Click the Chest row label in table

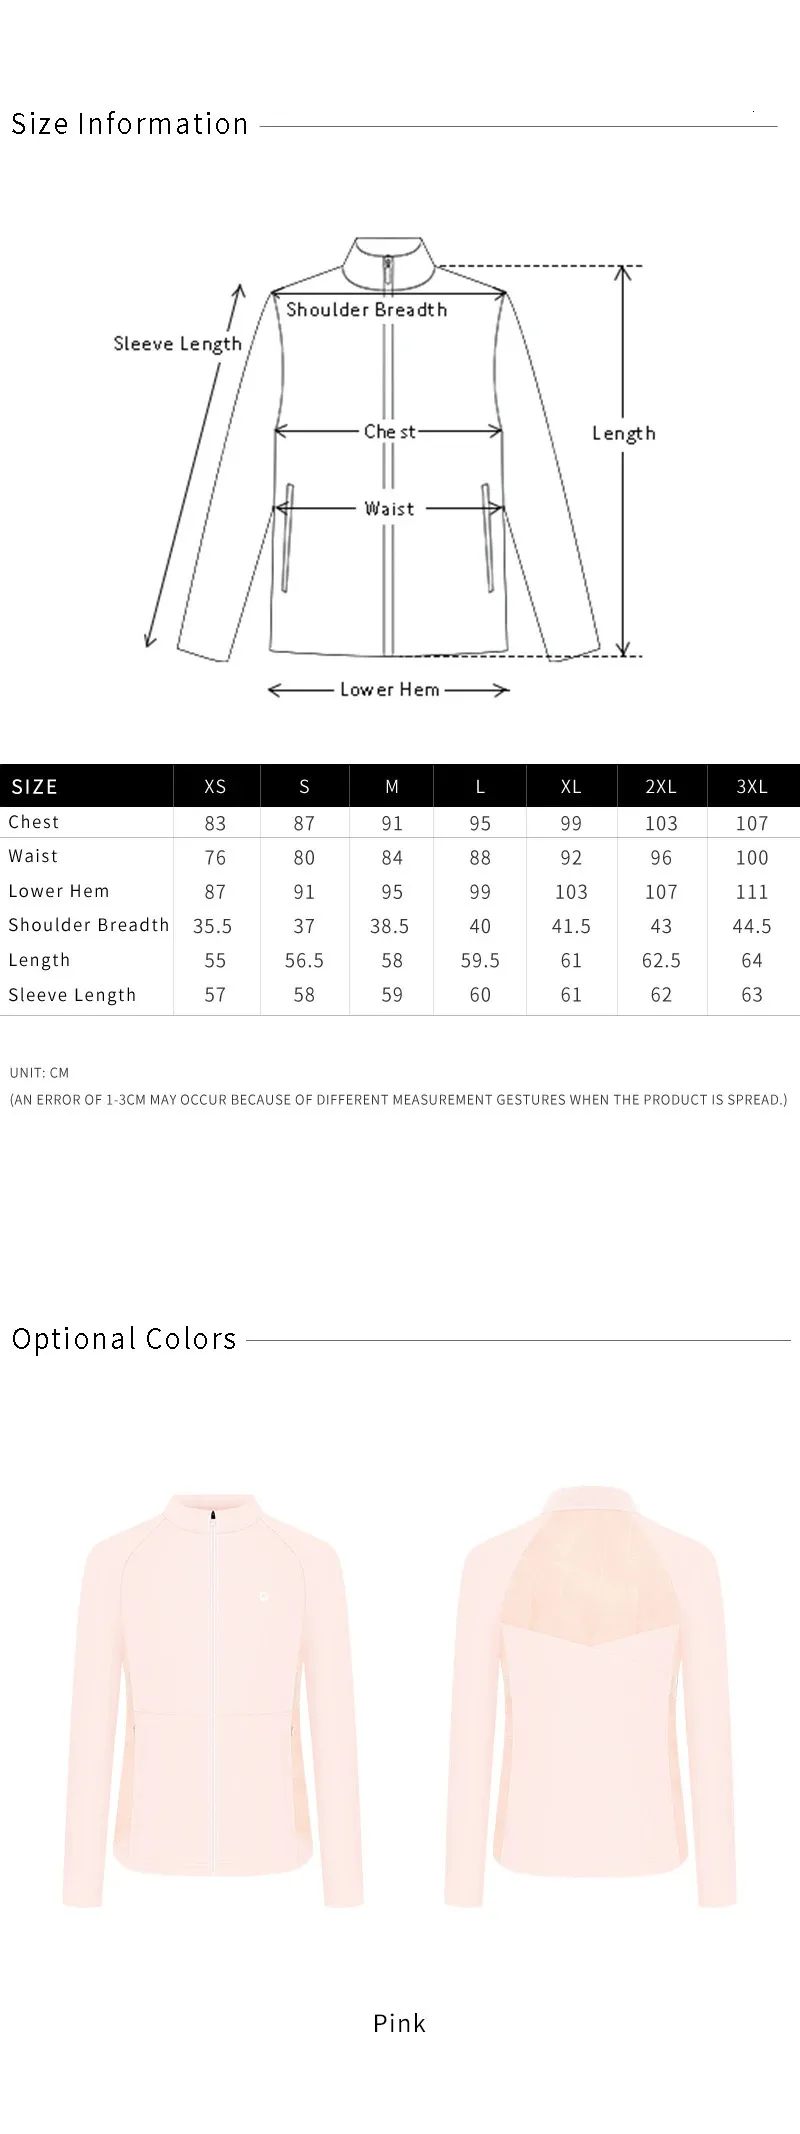(x=34, y=822)
